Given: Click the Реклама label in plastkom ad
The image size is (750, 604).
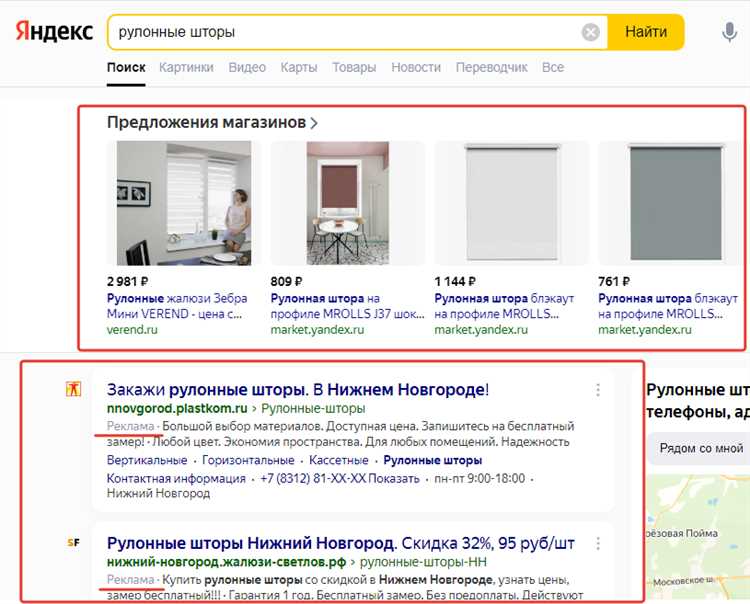Looking at the screenshot, I should click(130, 426).
